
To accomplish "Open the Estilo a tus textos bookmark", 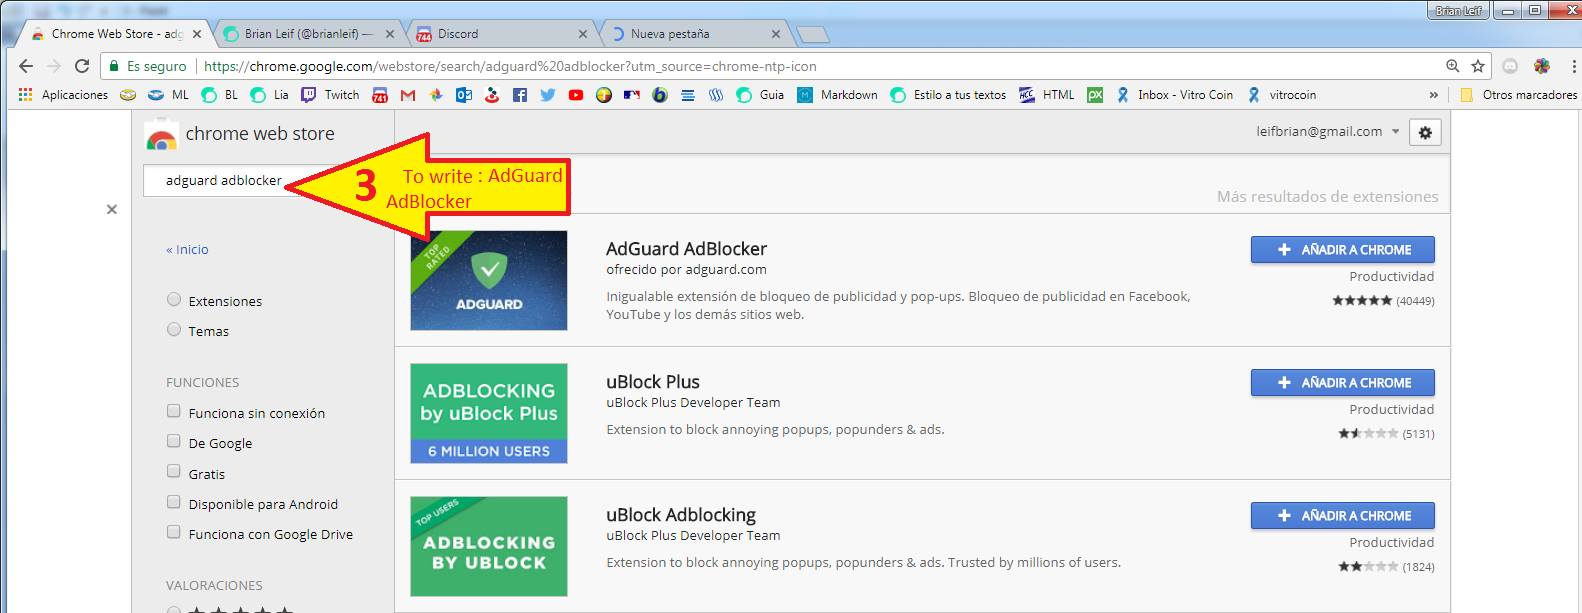I will point(948,95).
